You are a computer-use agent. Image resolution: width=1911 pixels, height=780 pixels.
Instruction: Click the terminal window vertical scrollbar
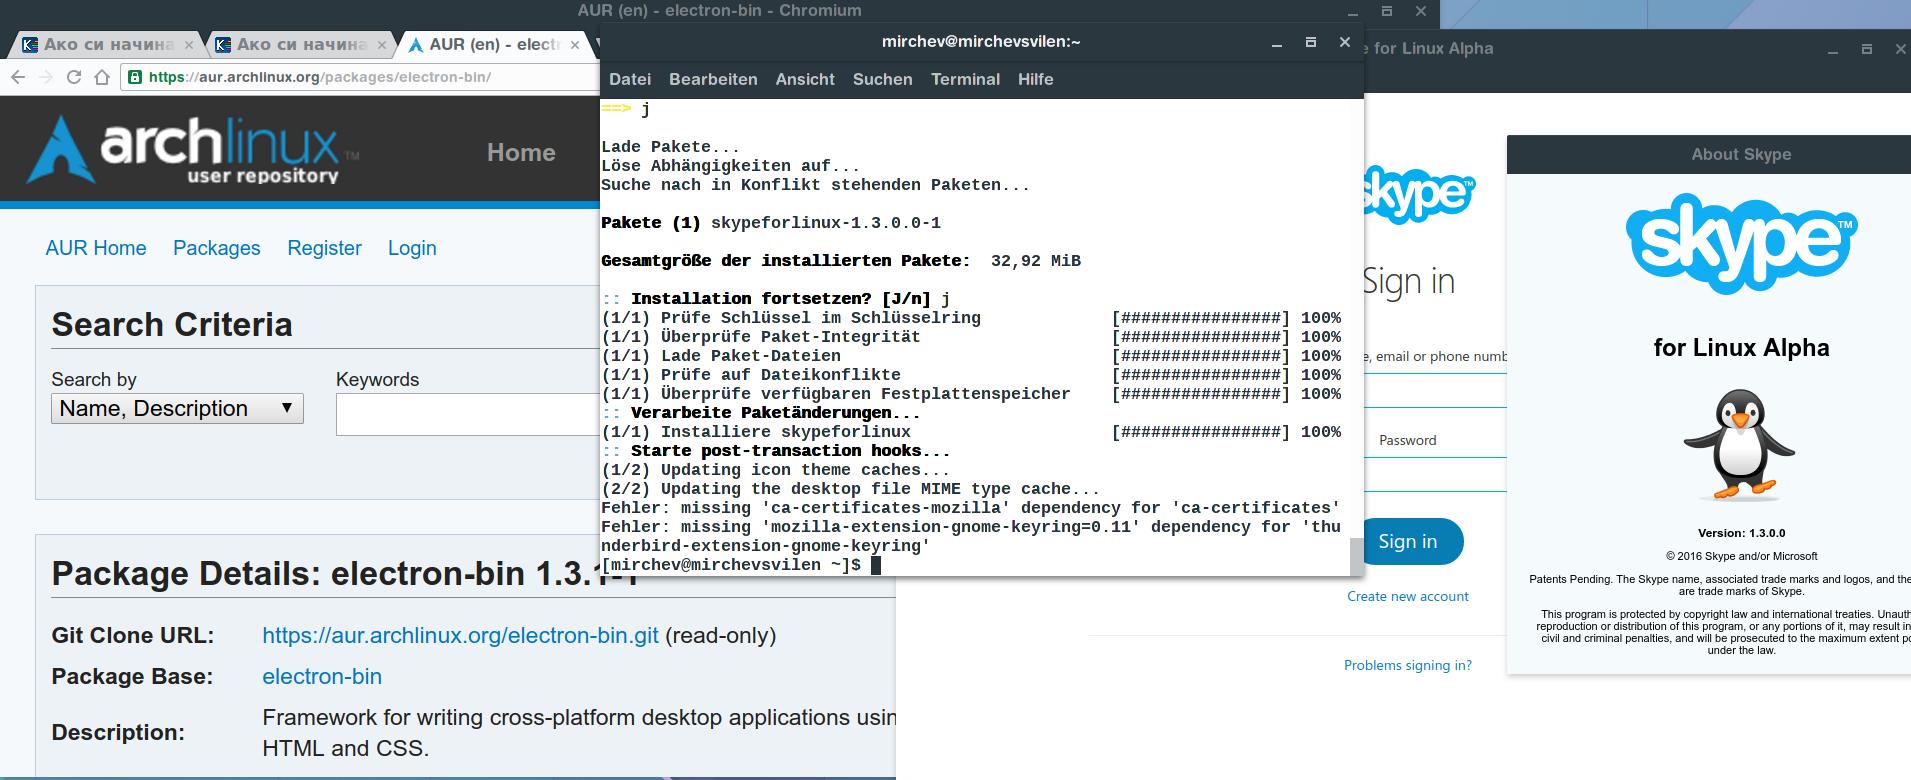pyautogui.click(x=1356, y=336)
